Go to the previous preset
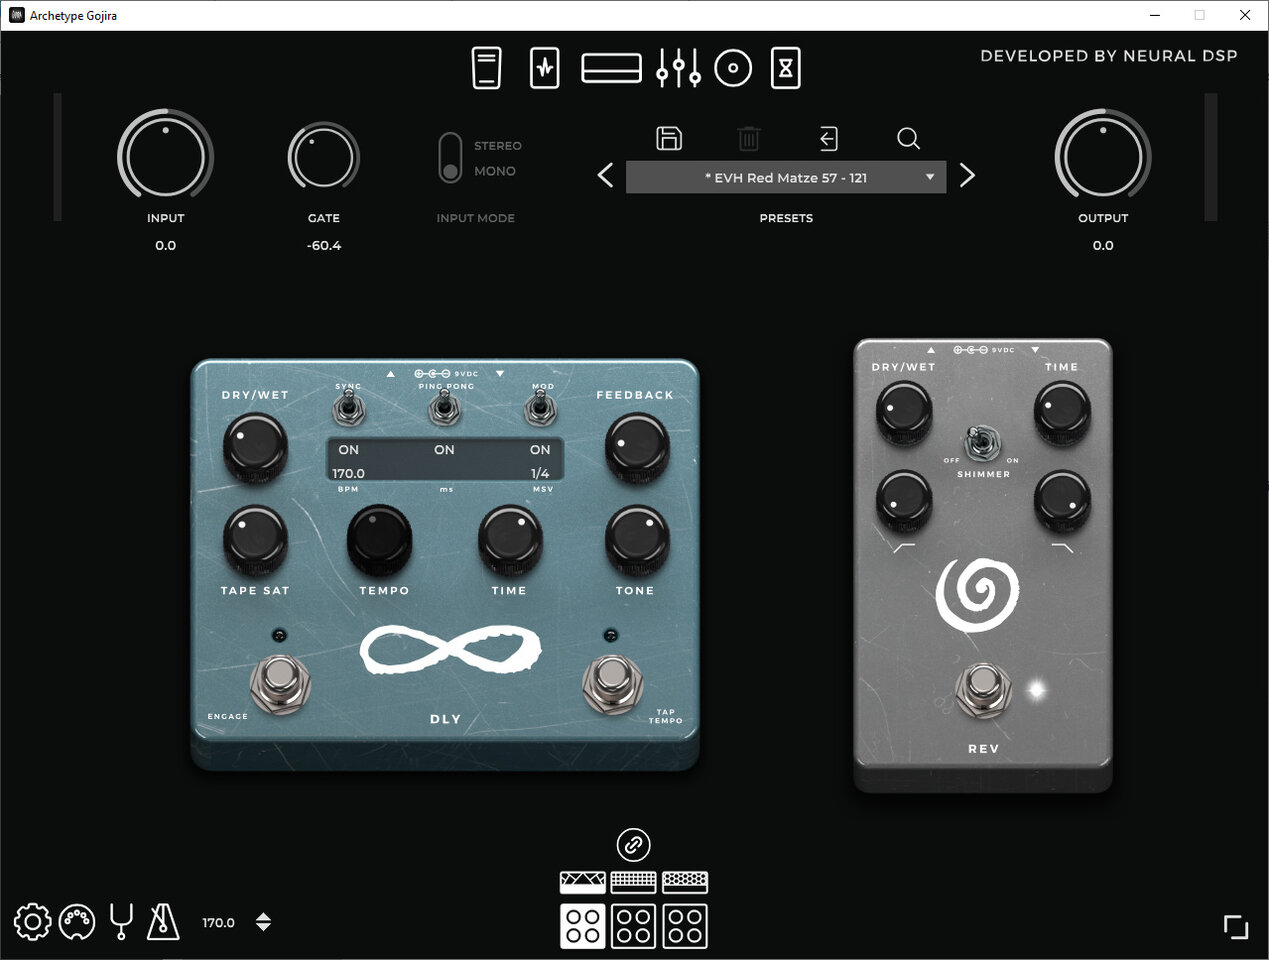Image resolution: width=1269 pixels, height=960 pixels. pos(605,176)
